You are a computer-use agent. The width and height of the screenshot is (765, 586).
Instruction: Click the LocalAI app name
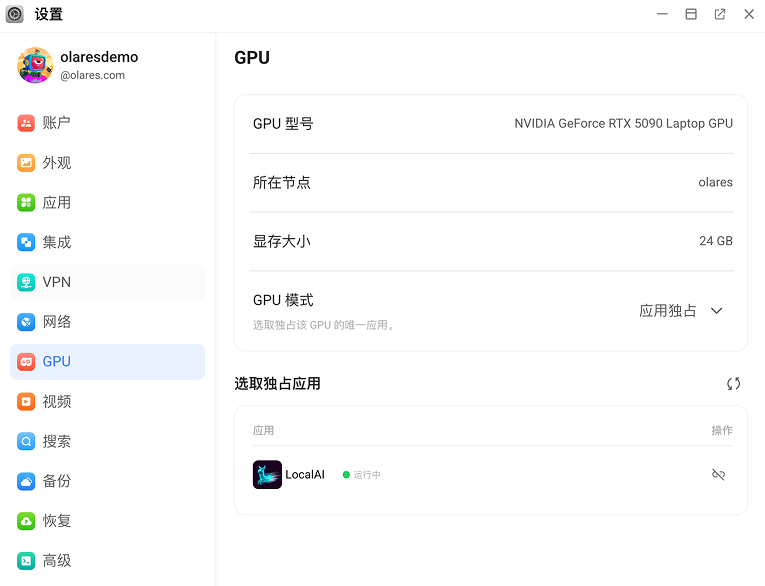[305, 474]
